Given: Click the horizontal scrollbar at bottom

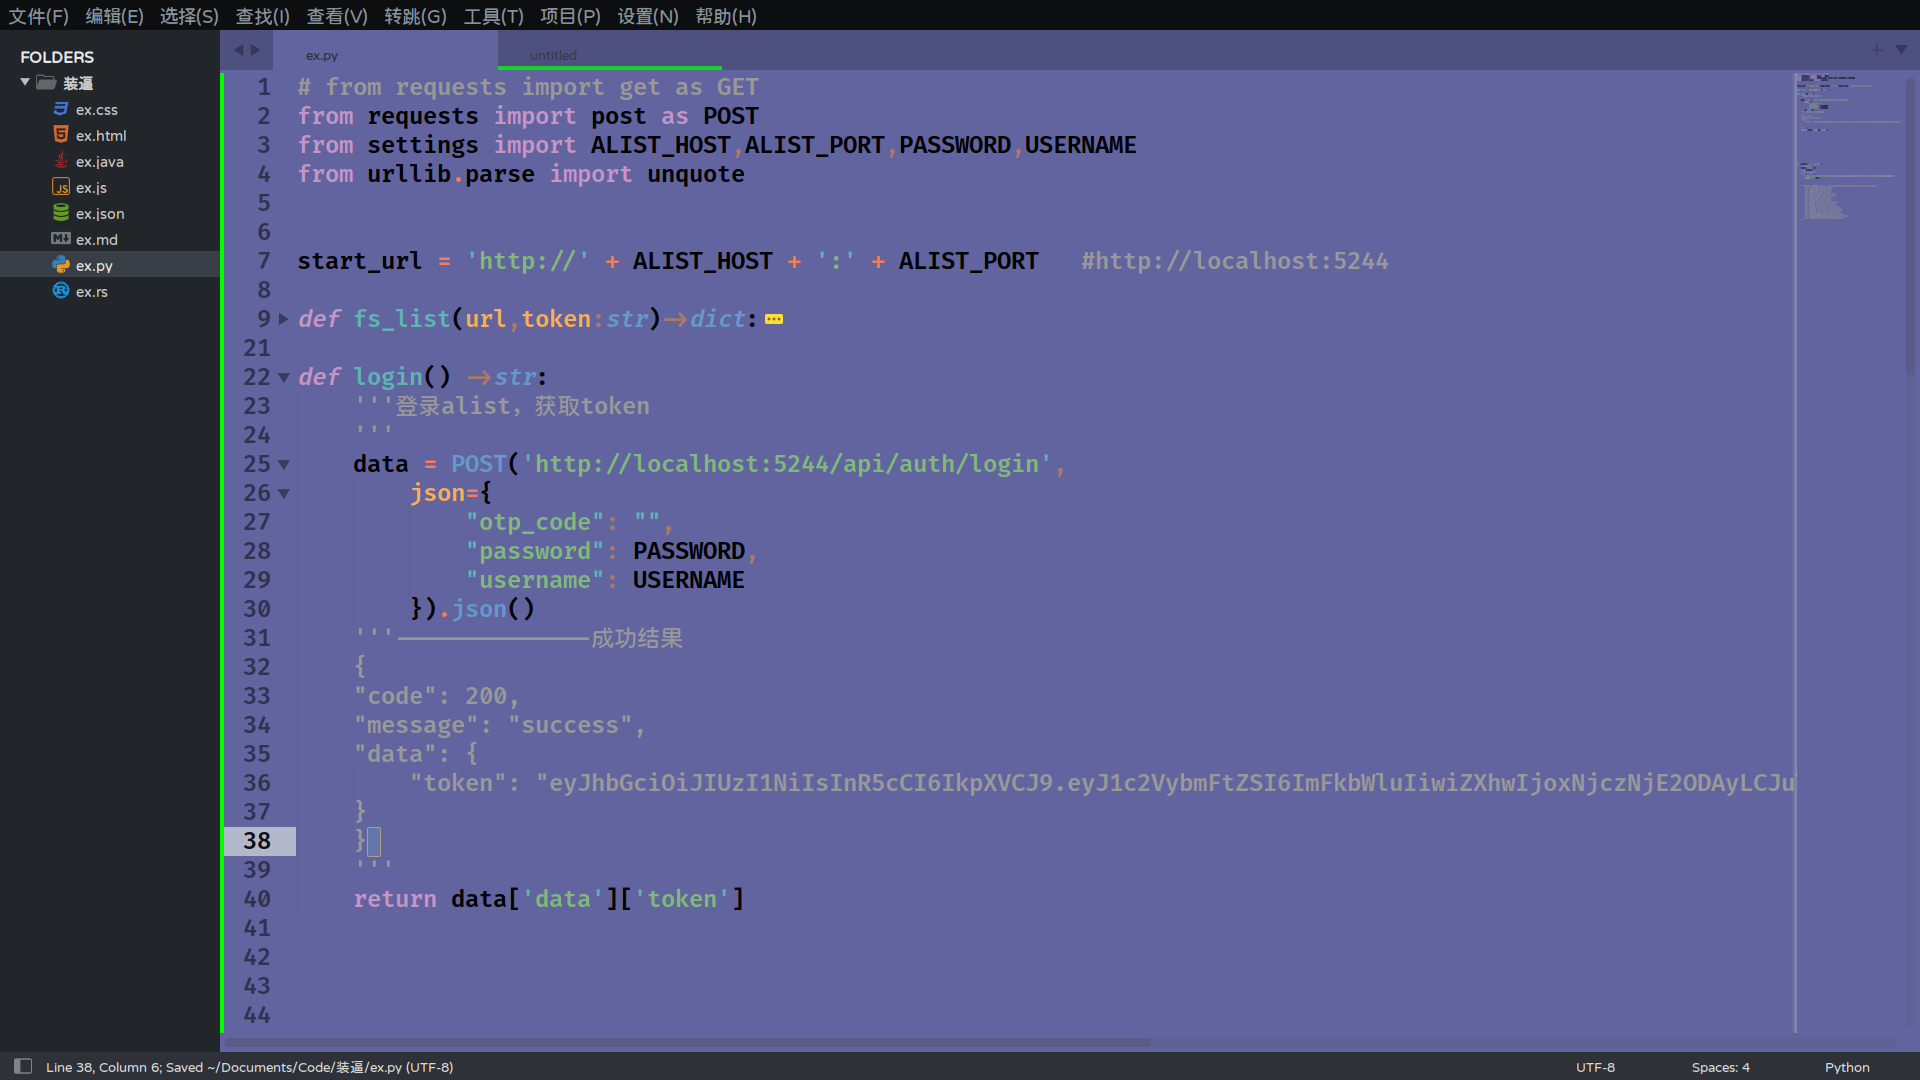Looking at the screenshot, I should [688, 1042].
